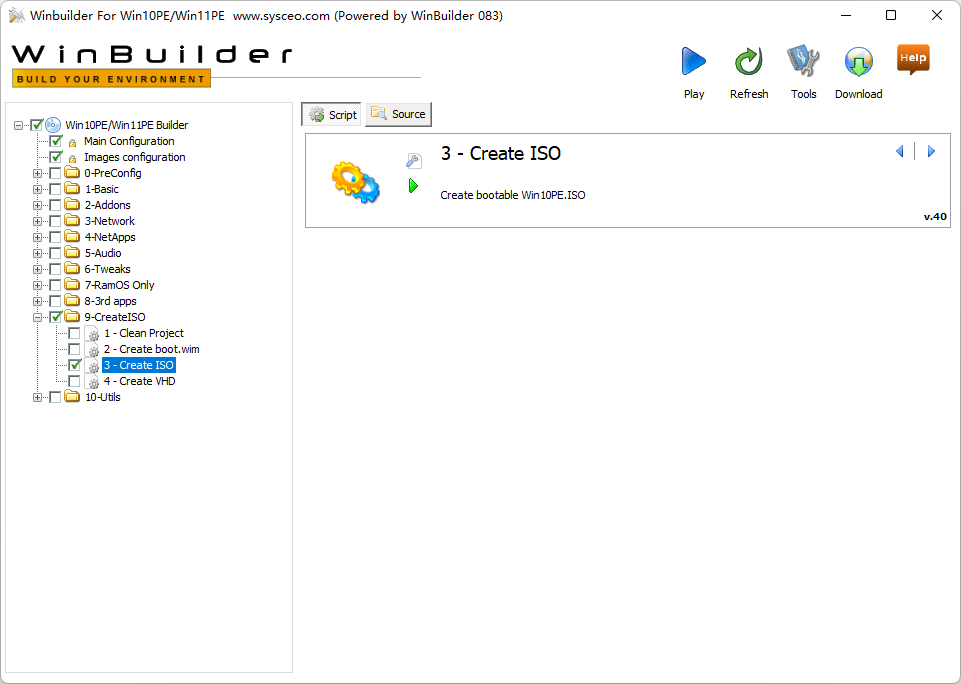
Task: Expand the 4-NetApps folder
Action: [37, 237]
